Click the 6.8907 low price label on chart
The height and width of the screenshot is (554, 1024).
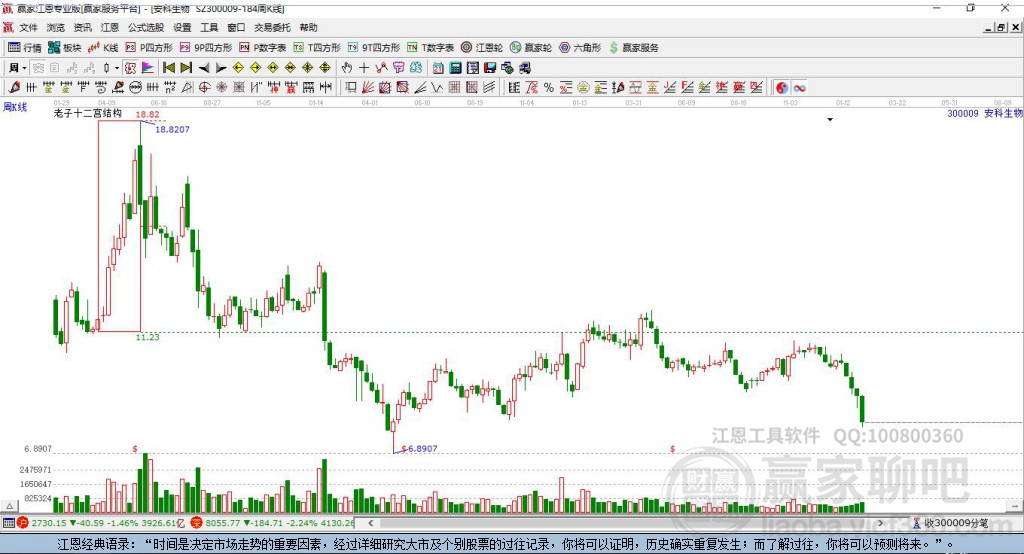423,448
